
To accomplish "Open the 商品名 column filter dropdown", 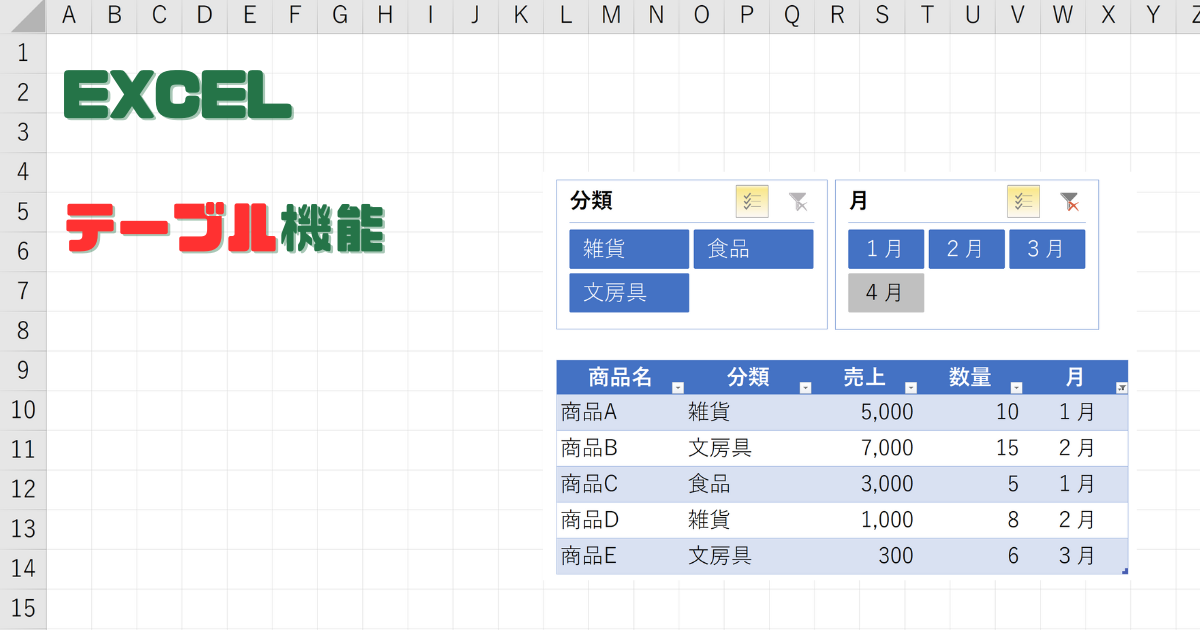I will click(x=678, y=387).
